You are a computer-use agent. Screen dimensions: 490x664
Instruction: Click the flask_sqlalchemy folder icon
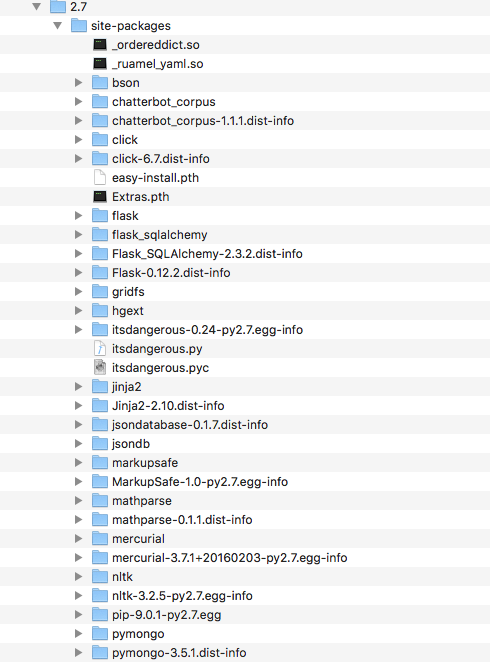[100, 234]
